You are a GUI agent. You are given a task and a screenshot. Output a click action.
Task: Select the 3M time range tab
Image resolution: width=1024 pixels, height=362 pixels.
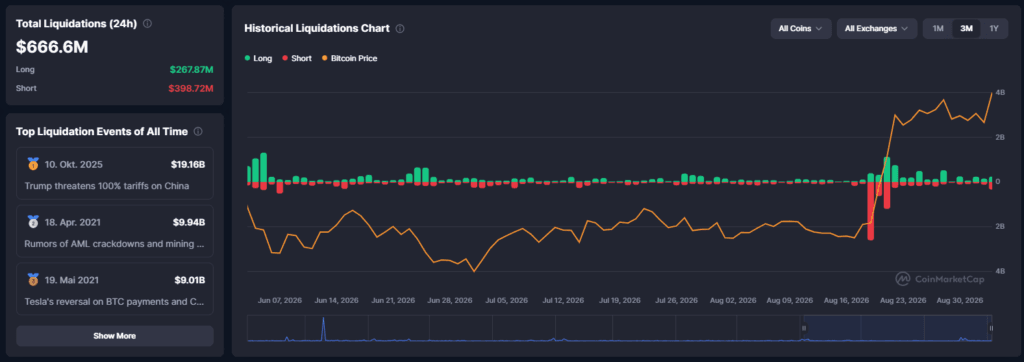[967, 29]
